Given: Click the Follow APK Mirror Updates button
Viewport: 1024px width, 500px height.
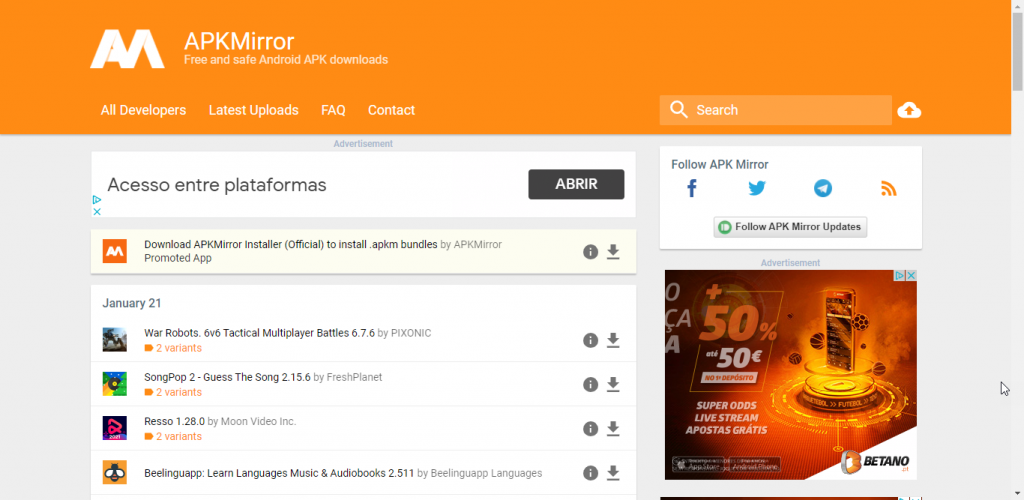Looking at the screenshot, I should click(790, 227).
